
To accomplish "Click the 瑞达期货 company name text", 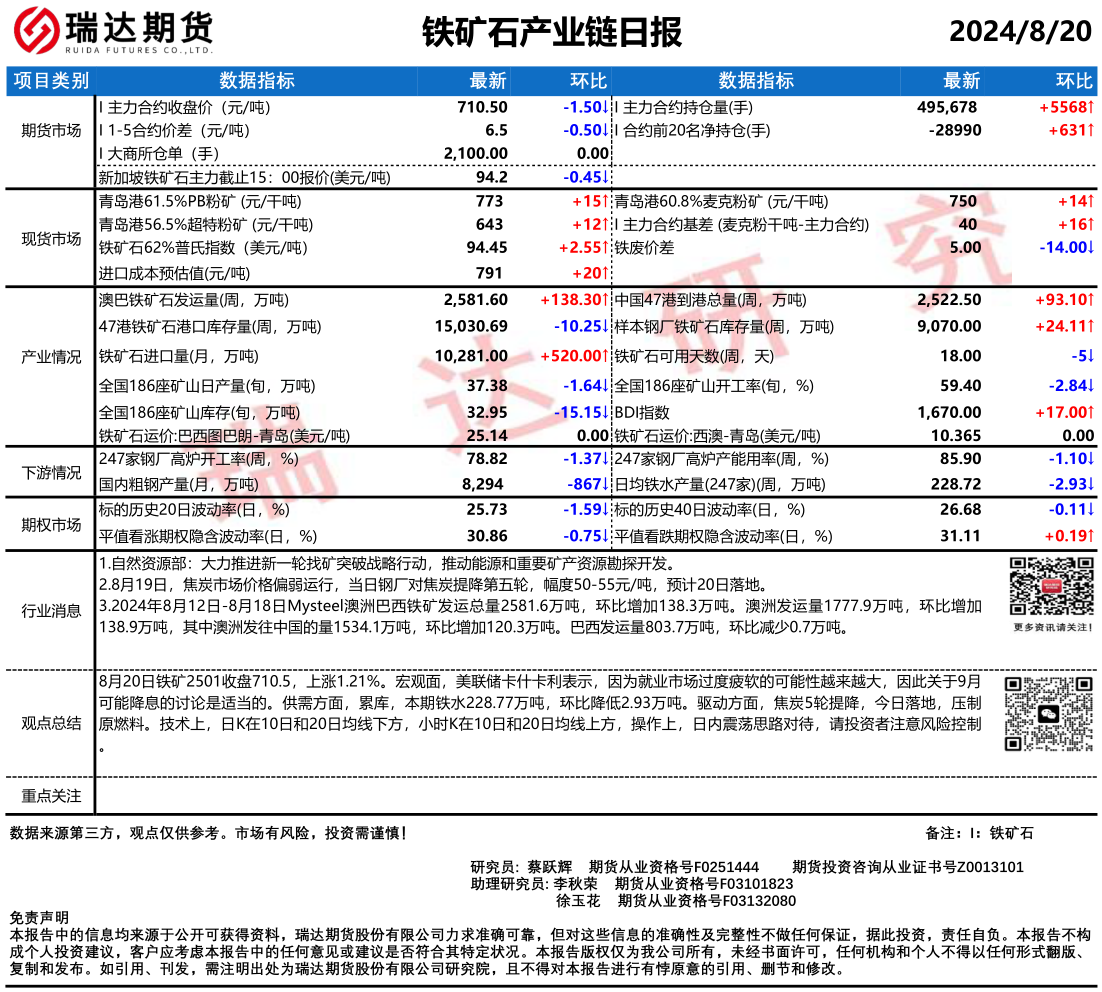I will coord(138,25).
